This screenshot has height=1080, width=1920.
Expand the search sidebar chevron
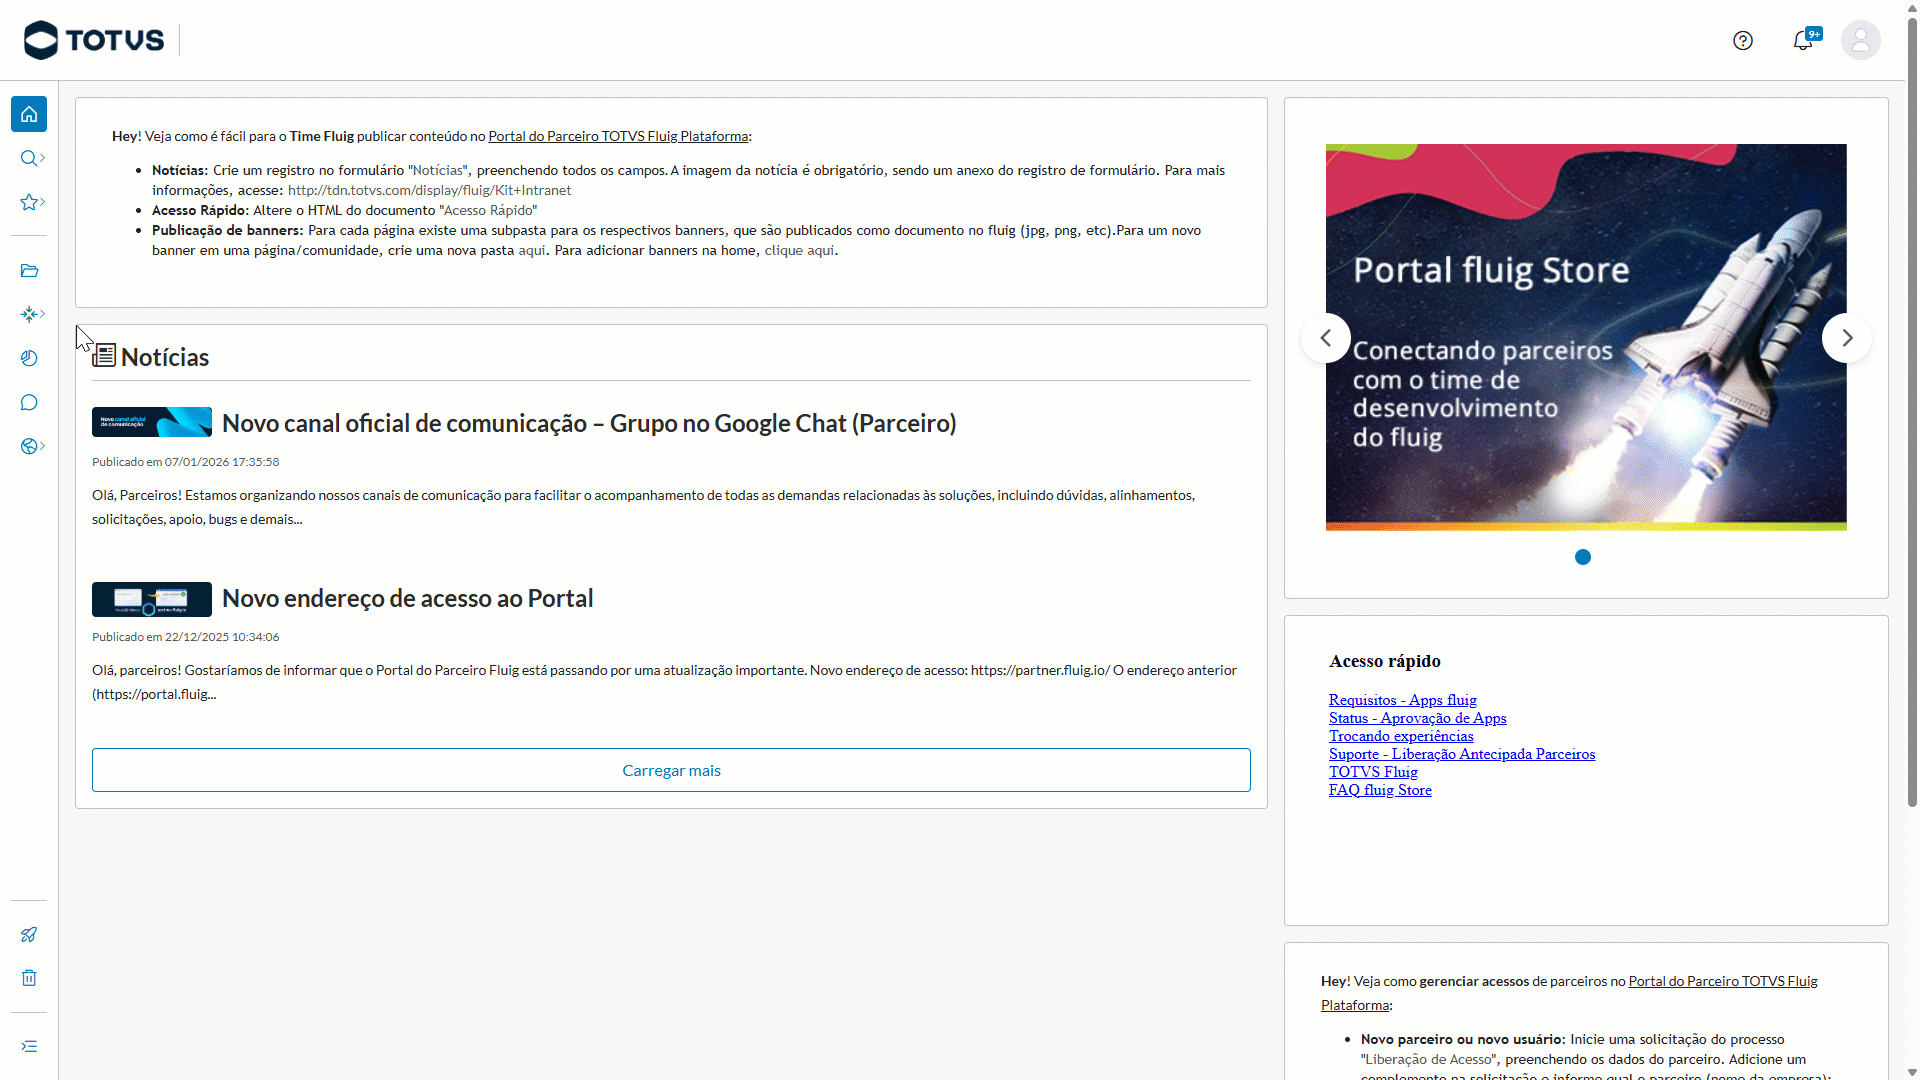pos(42,158)
